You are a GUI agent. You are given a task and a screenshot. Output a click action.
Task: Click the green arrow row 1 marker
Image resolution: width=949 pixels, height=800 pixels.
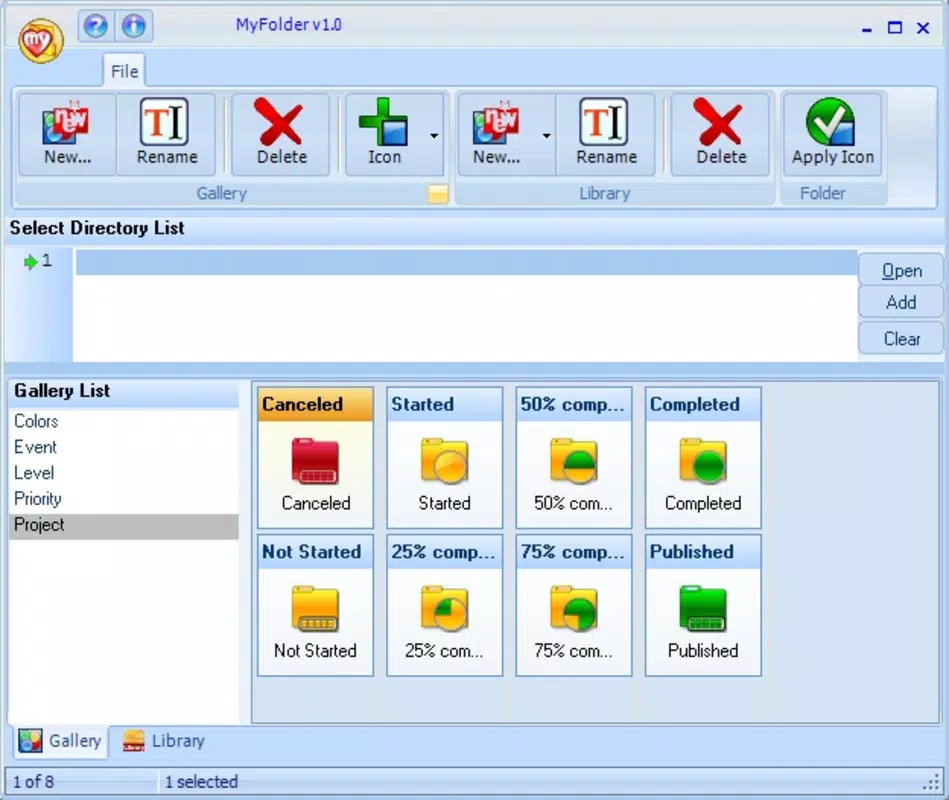(x=30, y=262)
